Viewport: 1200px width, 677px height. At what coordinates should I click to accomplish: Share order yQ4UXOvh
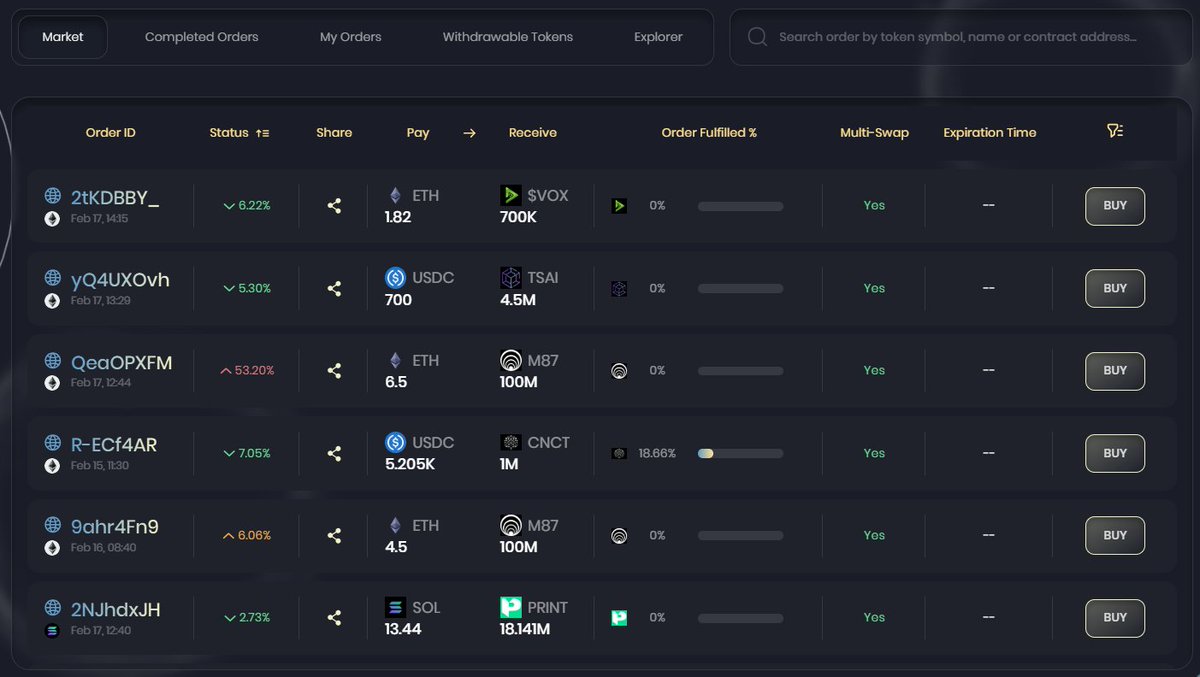(x=334, y=288)
